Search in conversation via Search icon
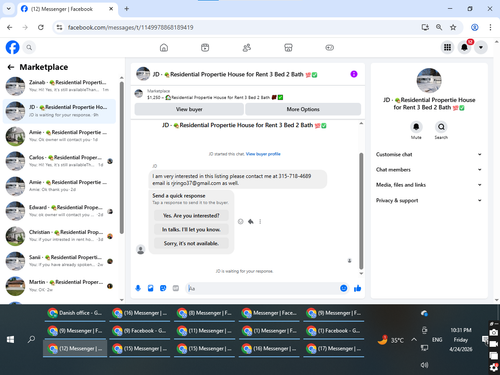 [441, 127]
